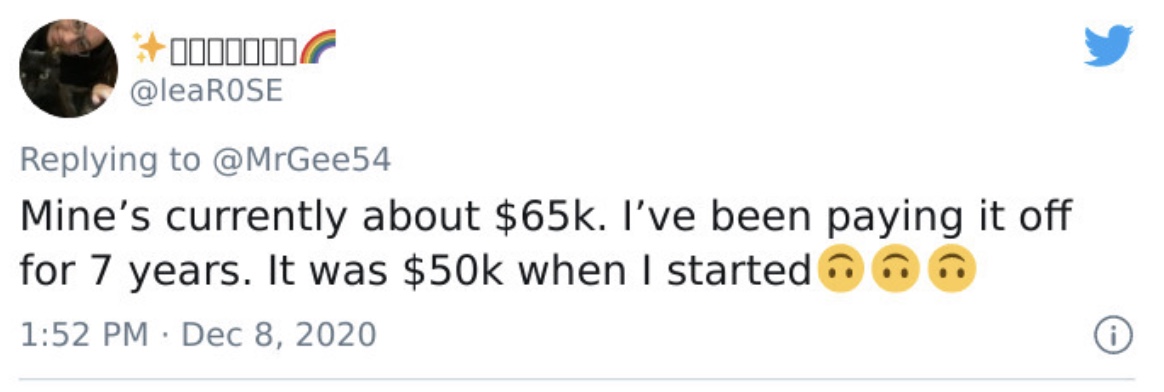Open the Dec 8, 2020 date link

(x=278, y=335)
